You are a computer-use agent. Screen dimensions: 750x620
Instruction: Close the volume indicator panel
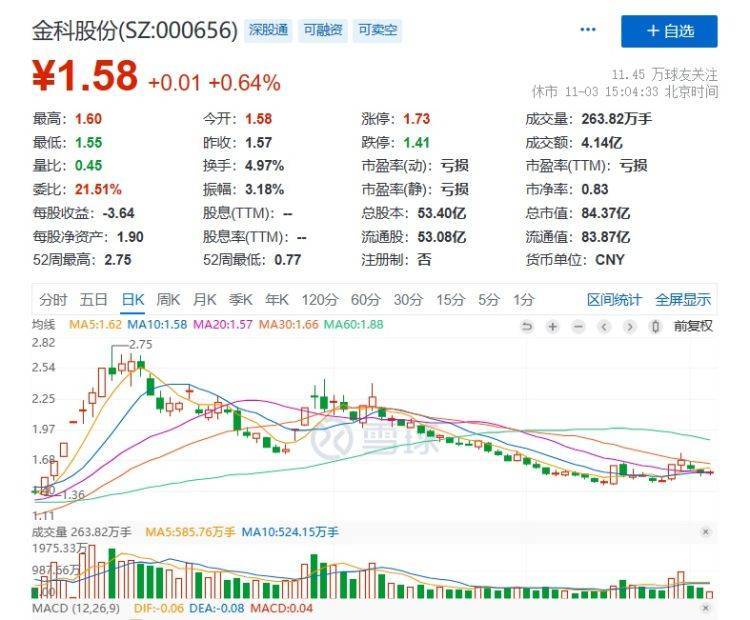706,532
